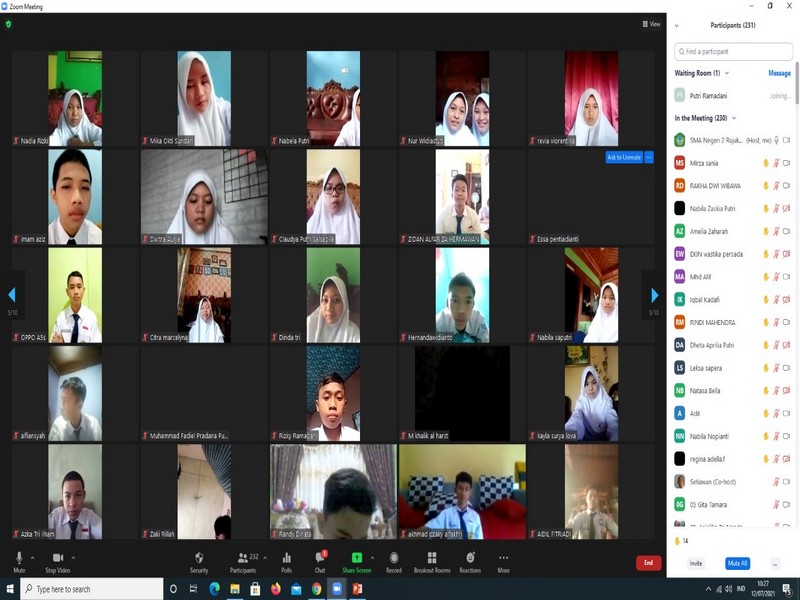The image size is (800, 600).
Task: Open the View menu at top right
Action: tap(651, 24)
